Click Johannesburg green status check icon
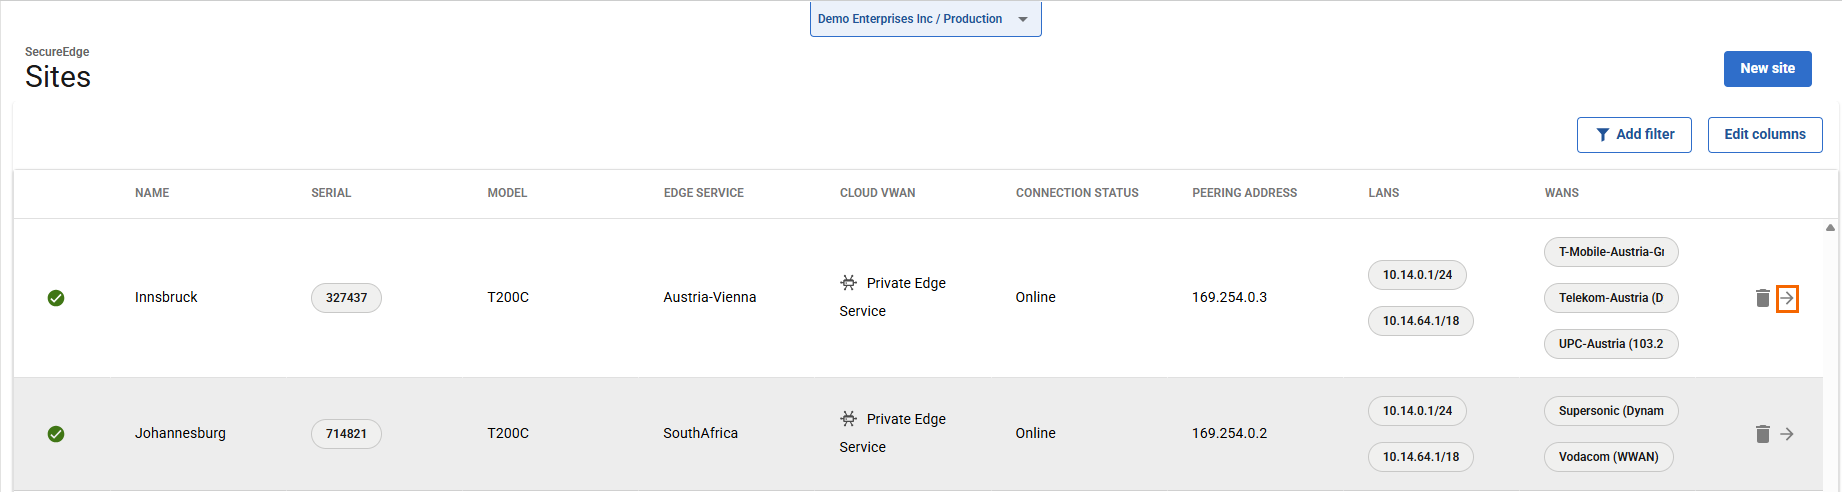Screen dimensions: 1842x492 pyautogui.click(x=56, y=434)
